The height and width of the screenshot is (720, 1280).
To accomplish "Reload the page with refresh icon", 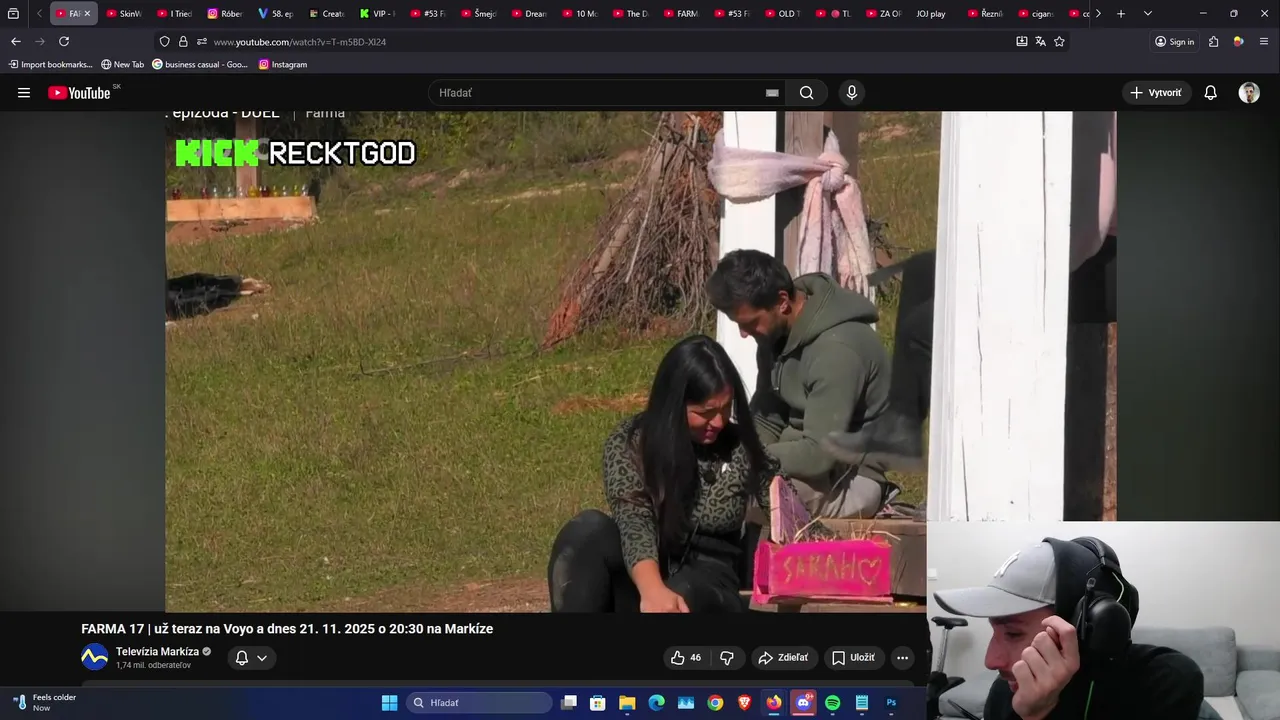I will [x=64, y=41].
